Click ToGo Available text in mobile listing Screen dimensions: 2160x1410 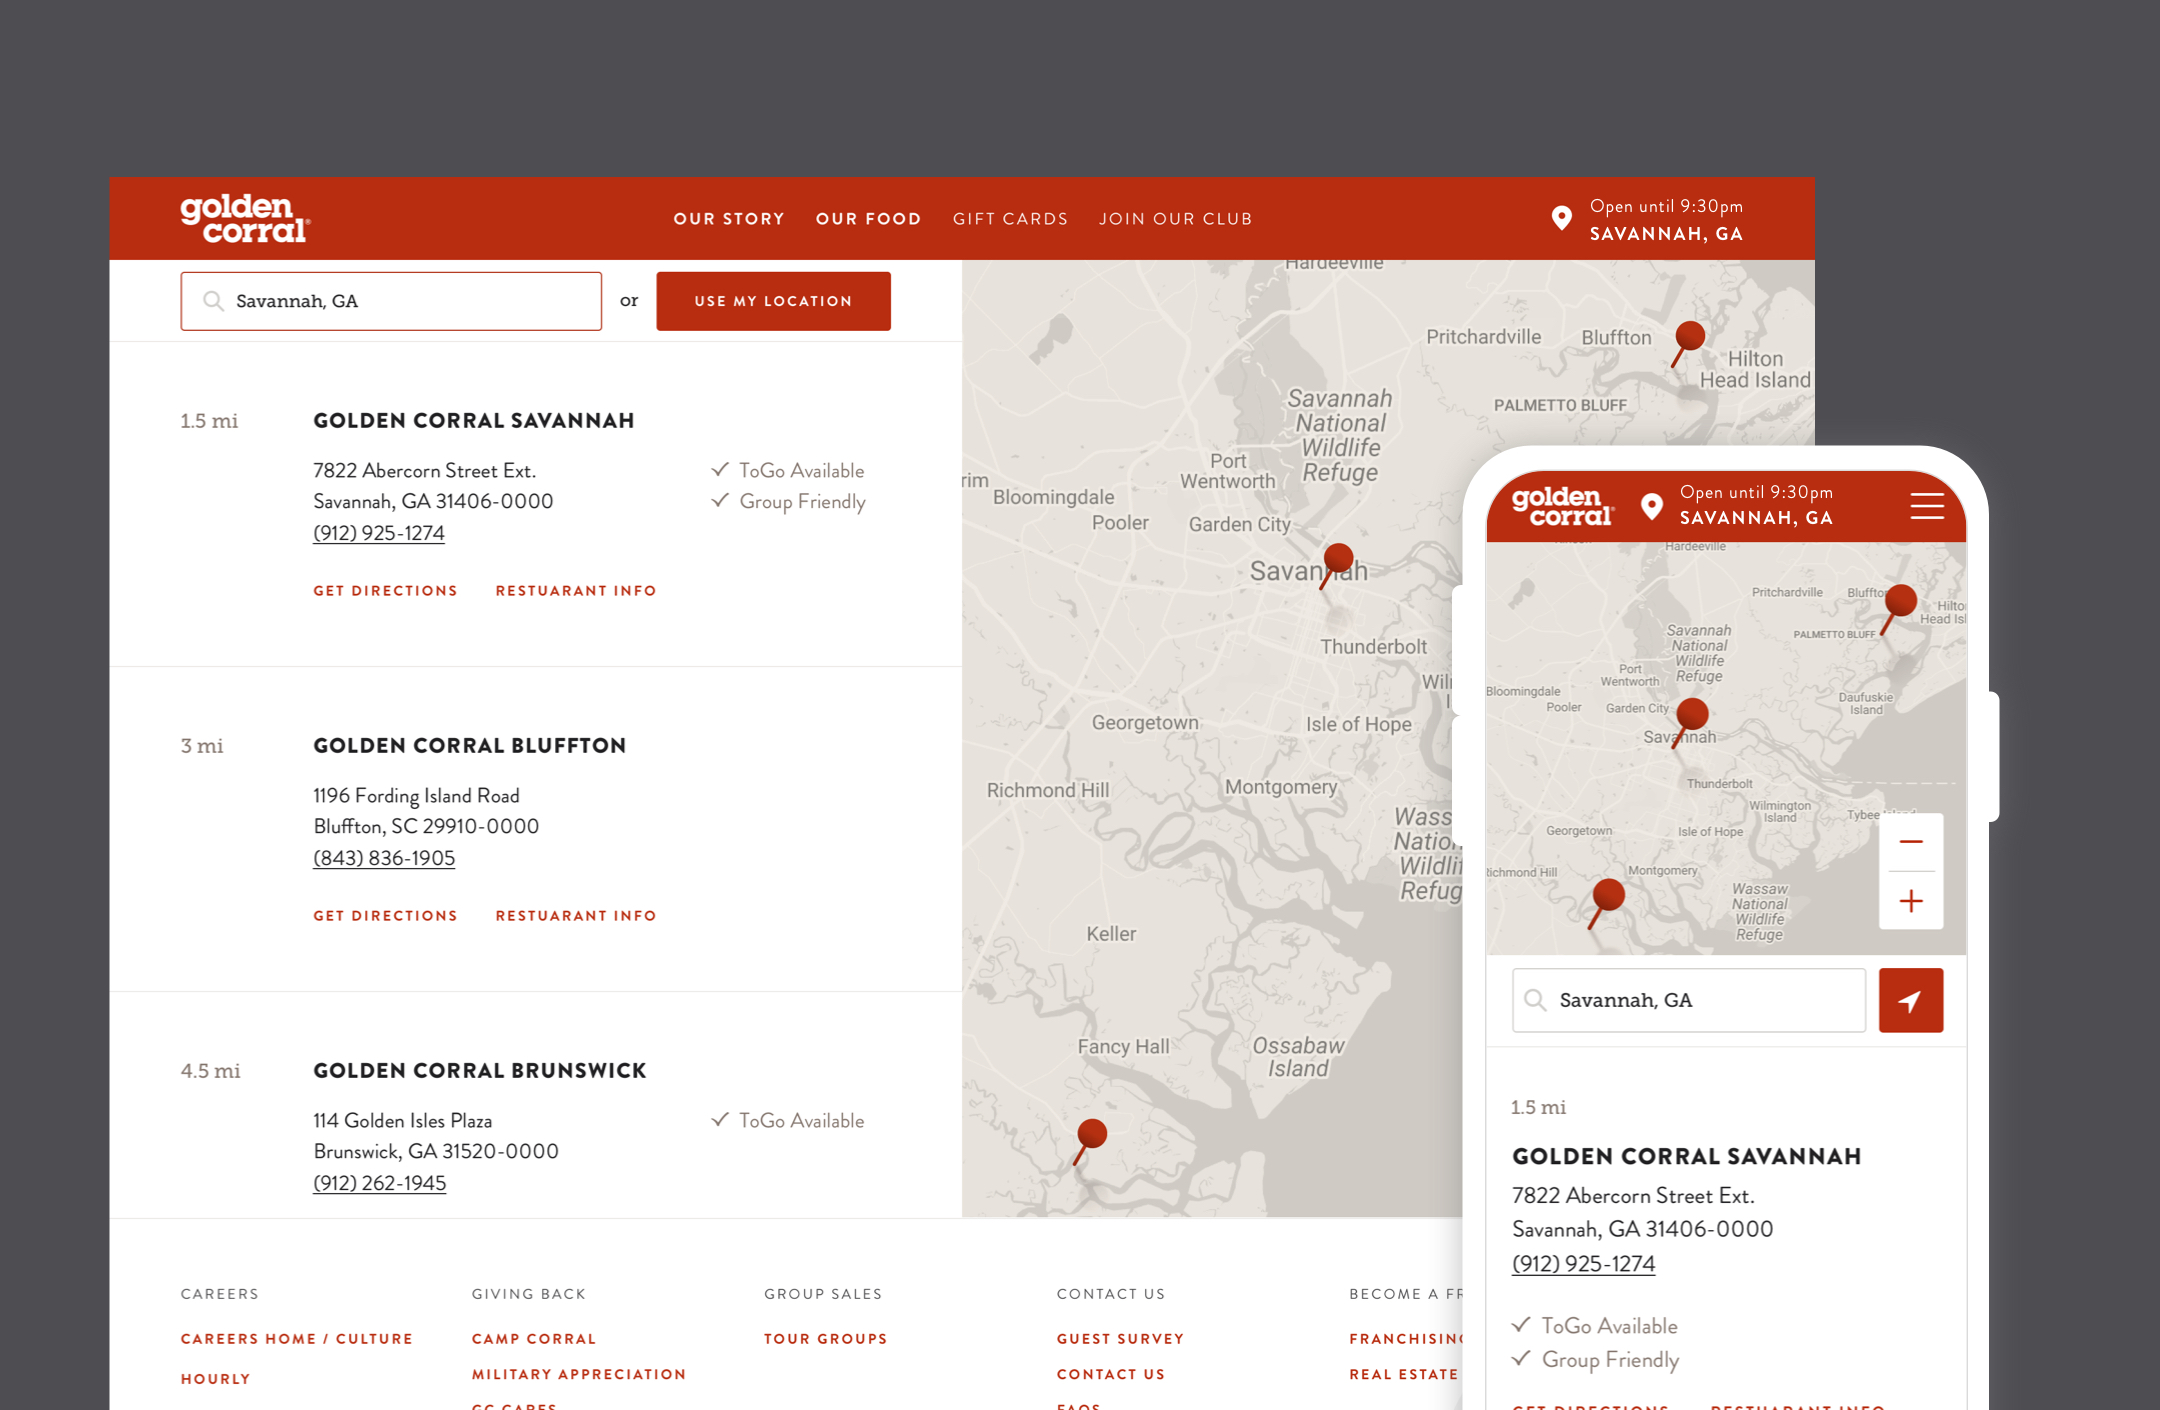point(1609,1326)
